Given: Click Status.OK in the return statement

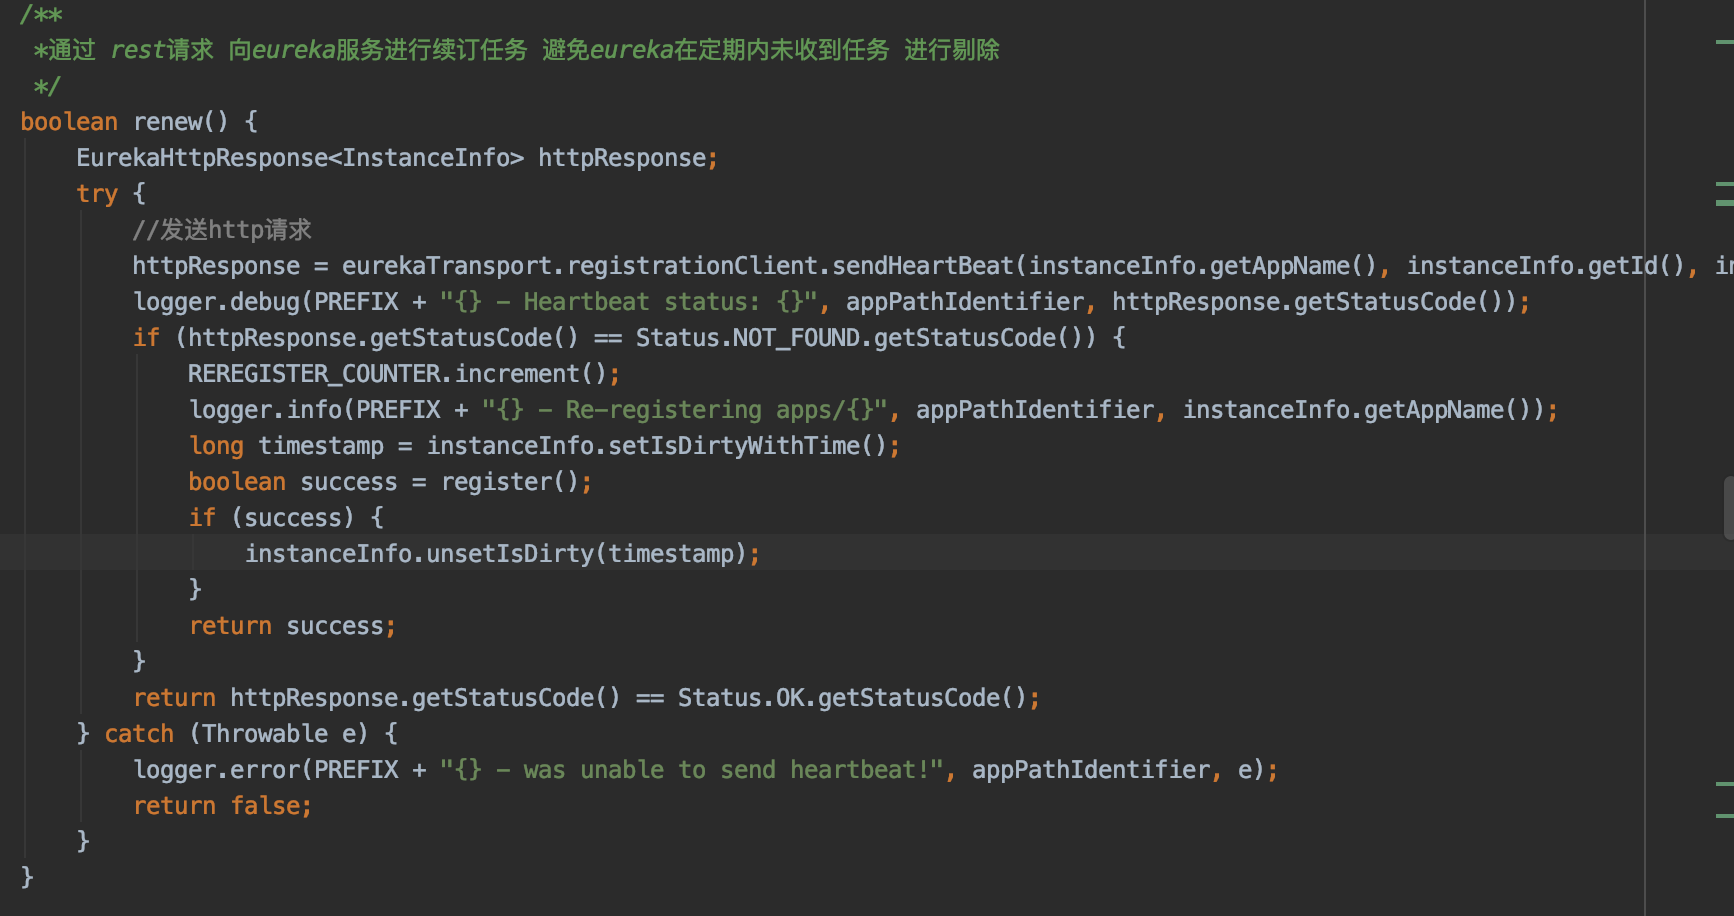Looking at the screenshot, I should 741,698.
